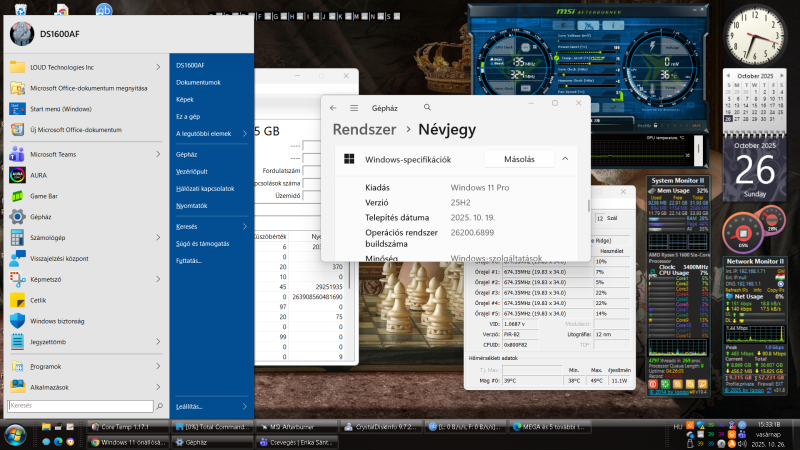Launch Game Bar from the Start menu
Viewport: 800px width, 450px height.
pos(17,196)
